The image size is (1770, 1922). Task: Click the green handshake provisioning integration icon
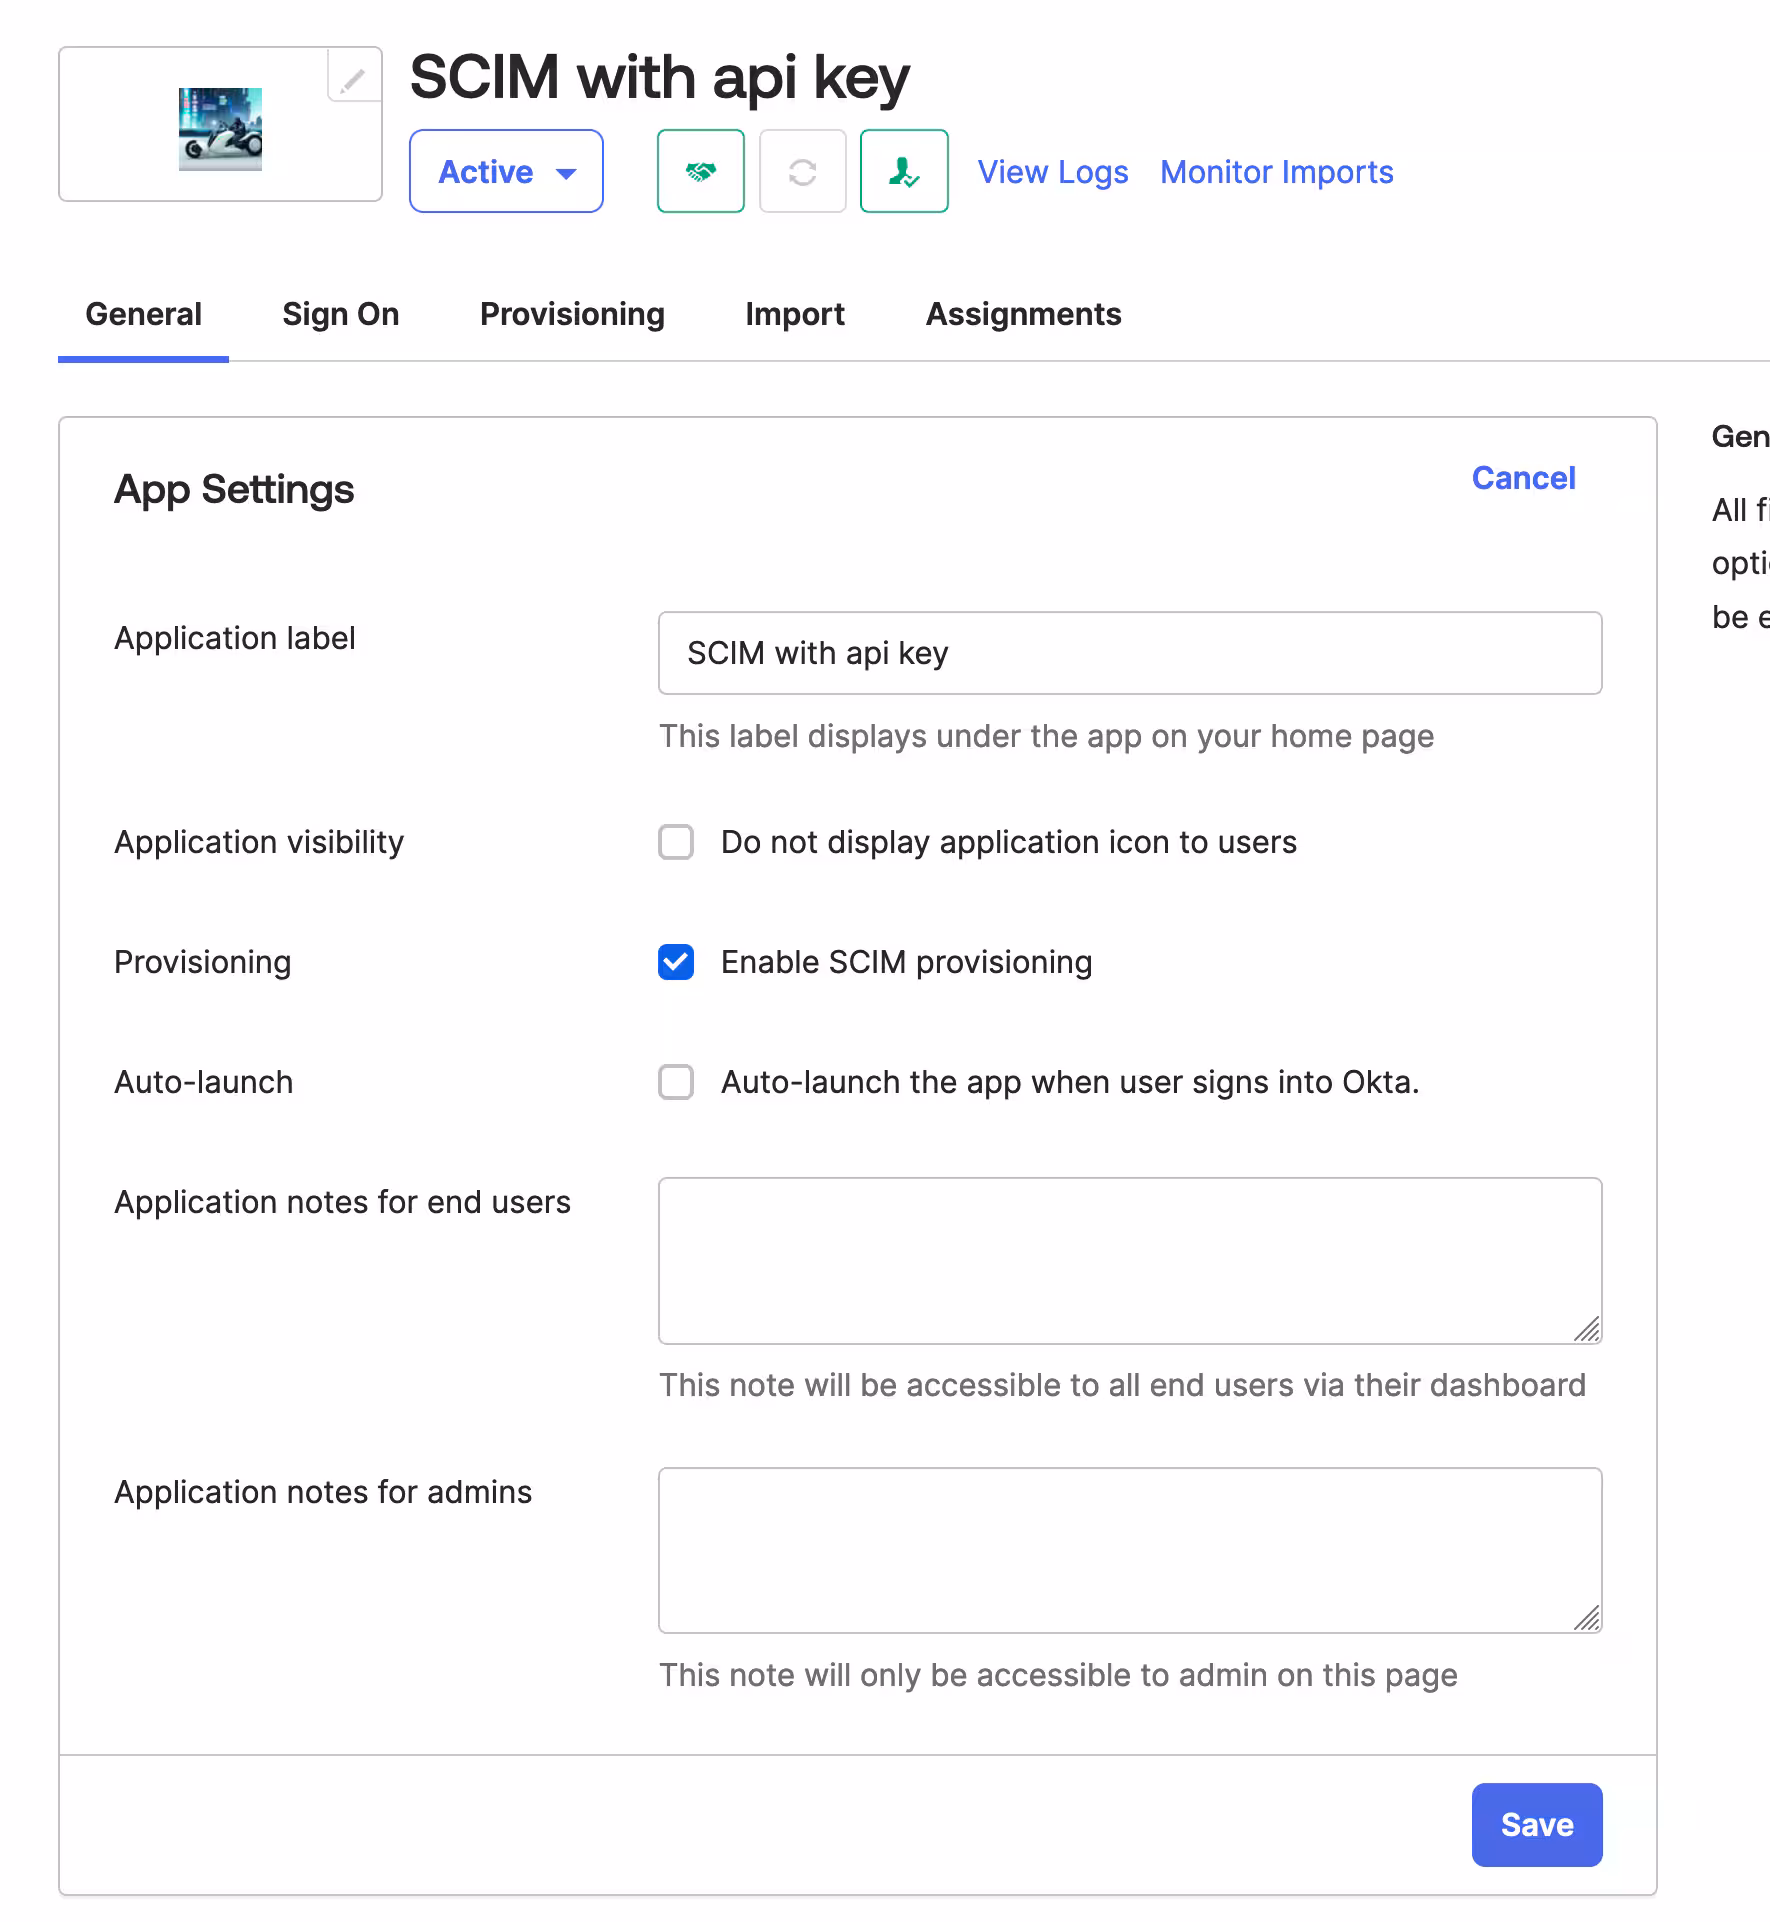[x=700, y=171]
